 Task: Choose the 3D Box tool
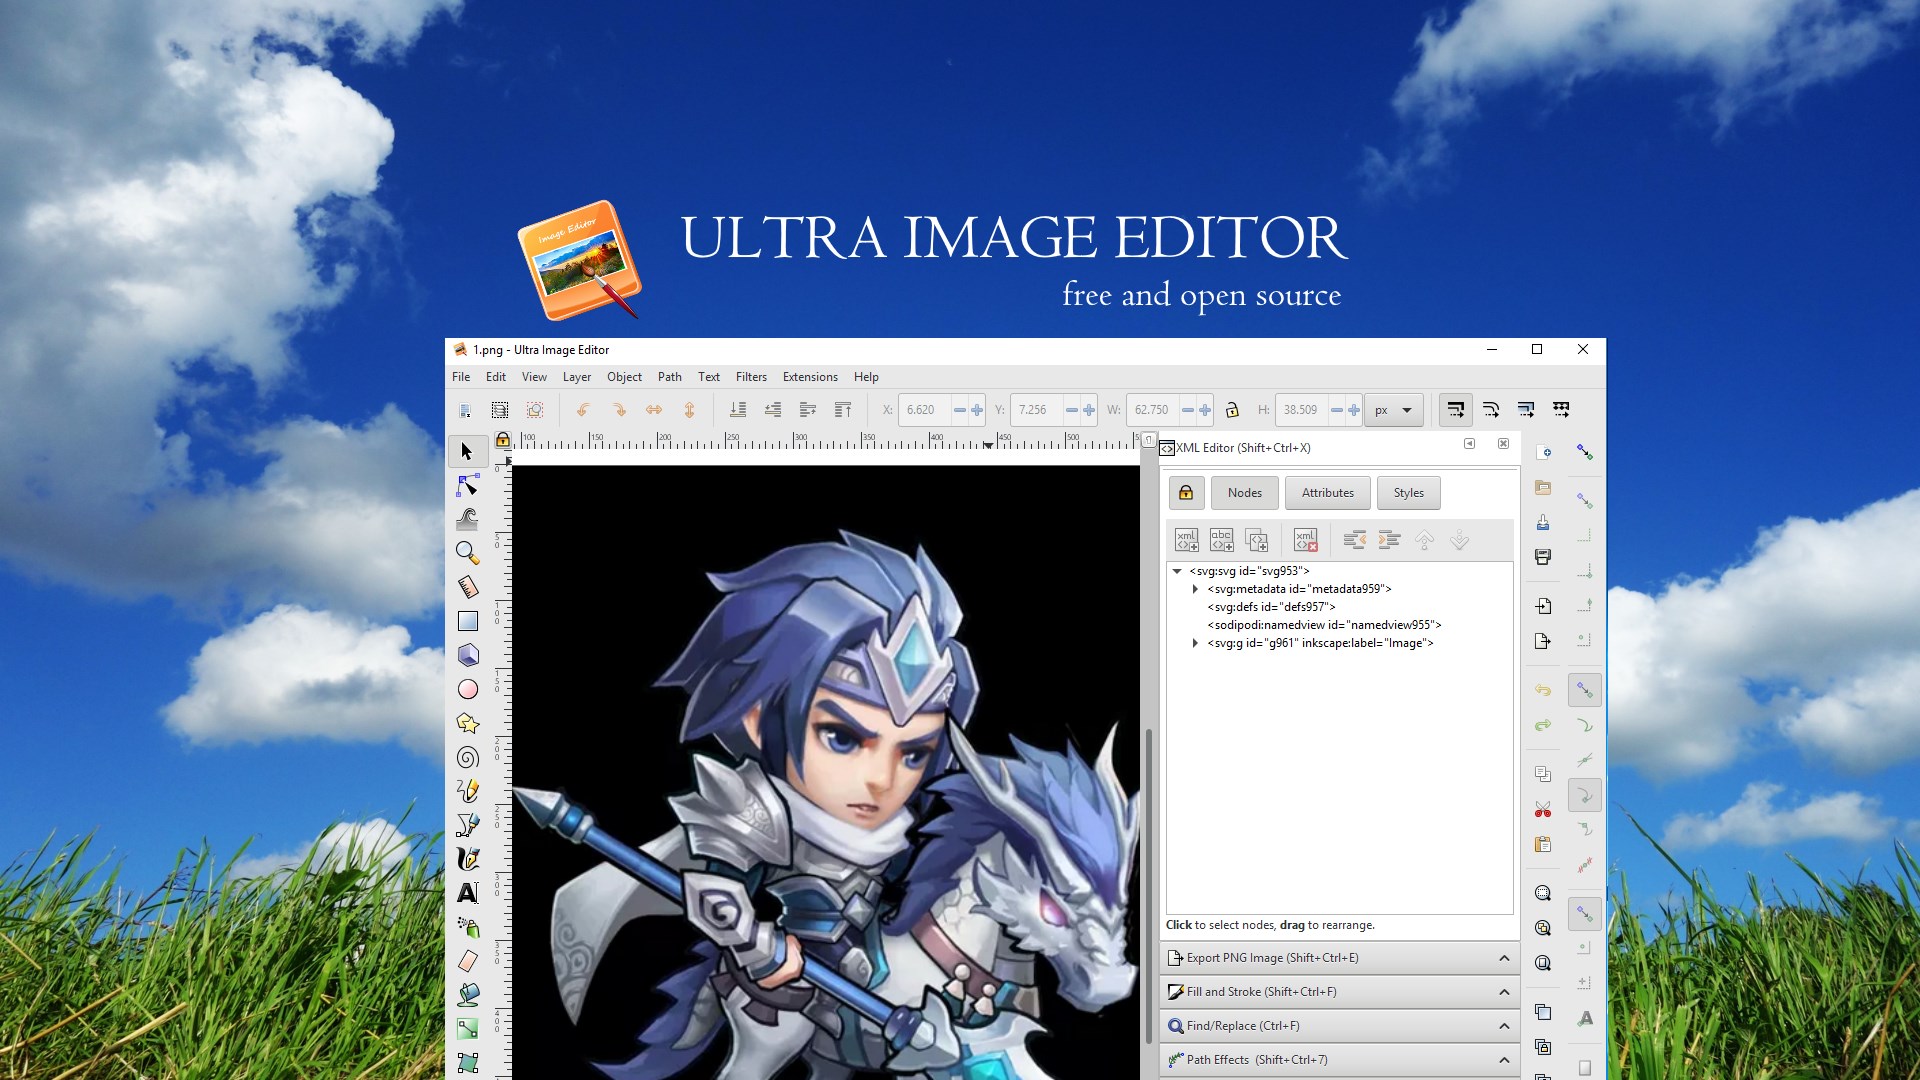click(467, 655)
